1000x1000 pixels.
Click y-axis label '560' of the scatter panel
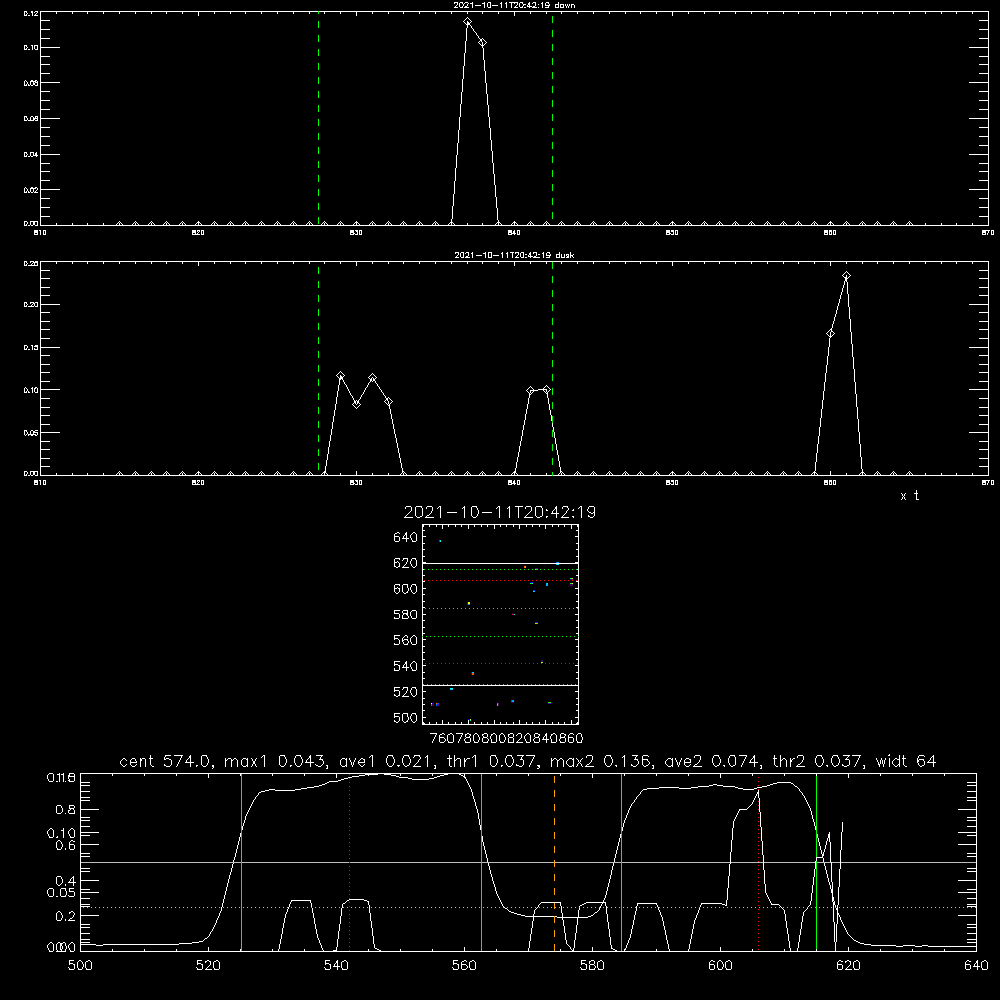tap(406, 640)
